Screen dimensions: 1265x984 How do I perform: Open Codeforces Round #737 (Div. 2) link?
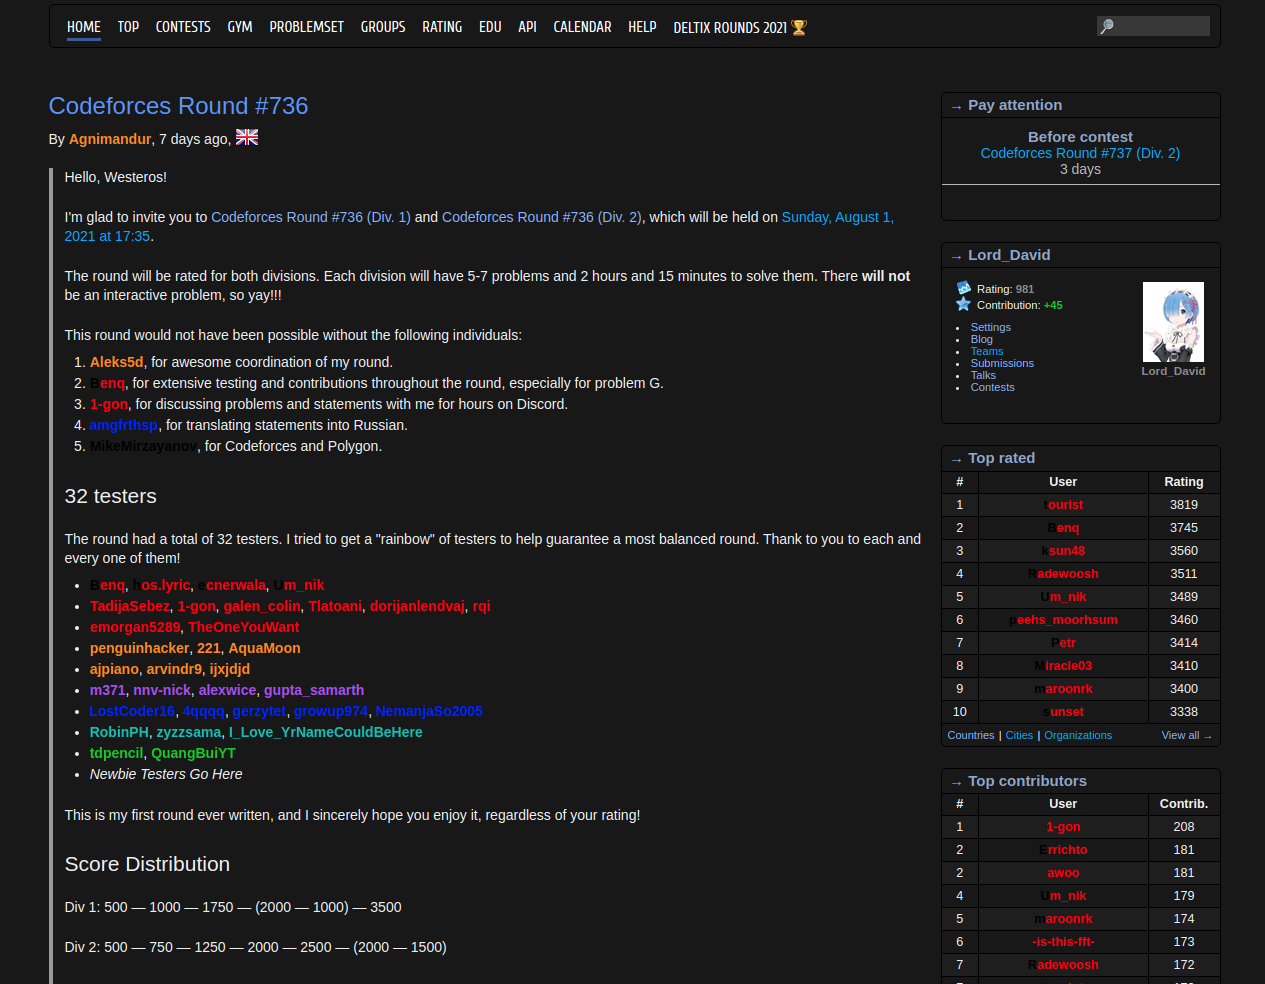[1080, 153]
